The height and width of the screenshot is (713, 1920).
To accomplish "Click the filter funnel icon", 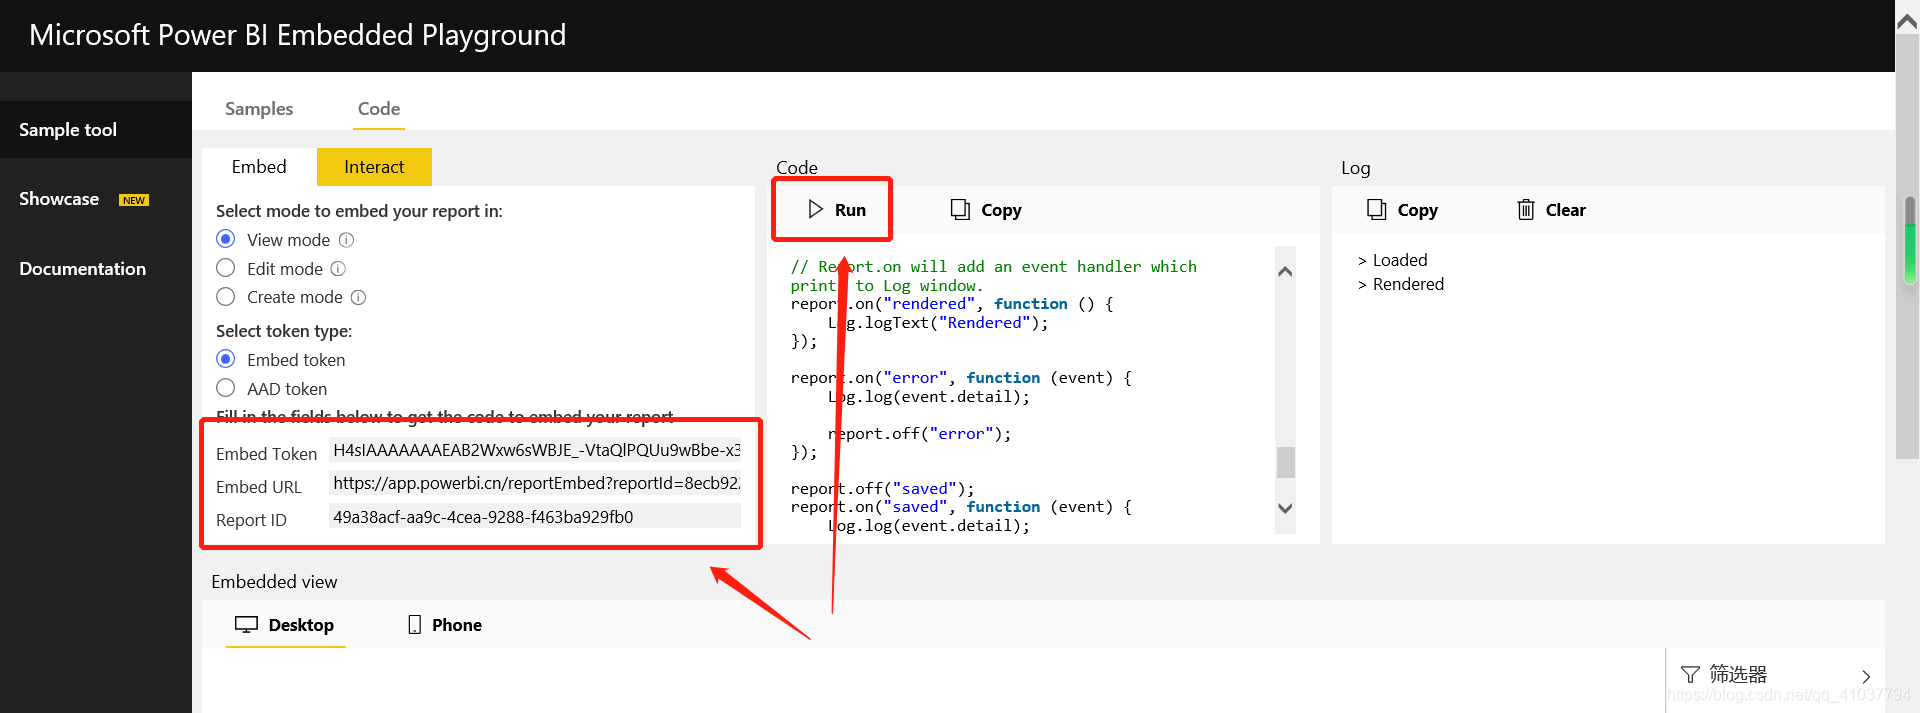I will pyautogui.click(x=1690, y=675).
